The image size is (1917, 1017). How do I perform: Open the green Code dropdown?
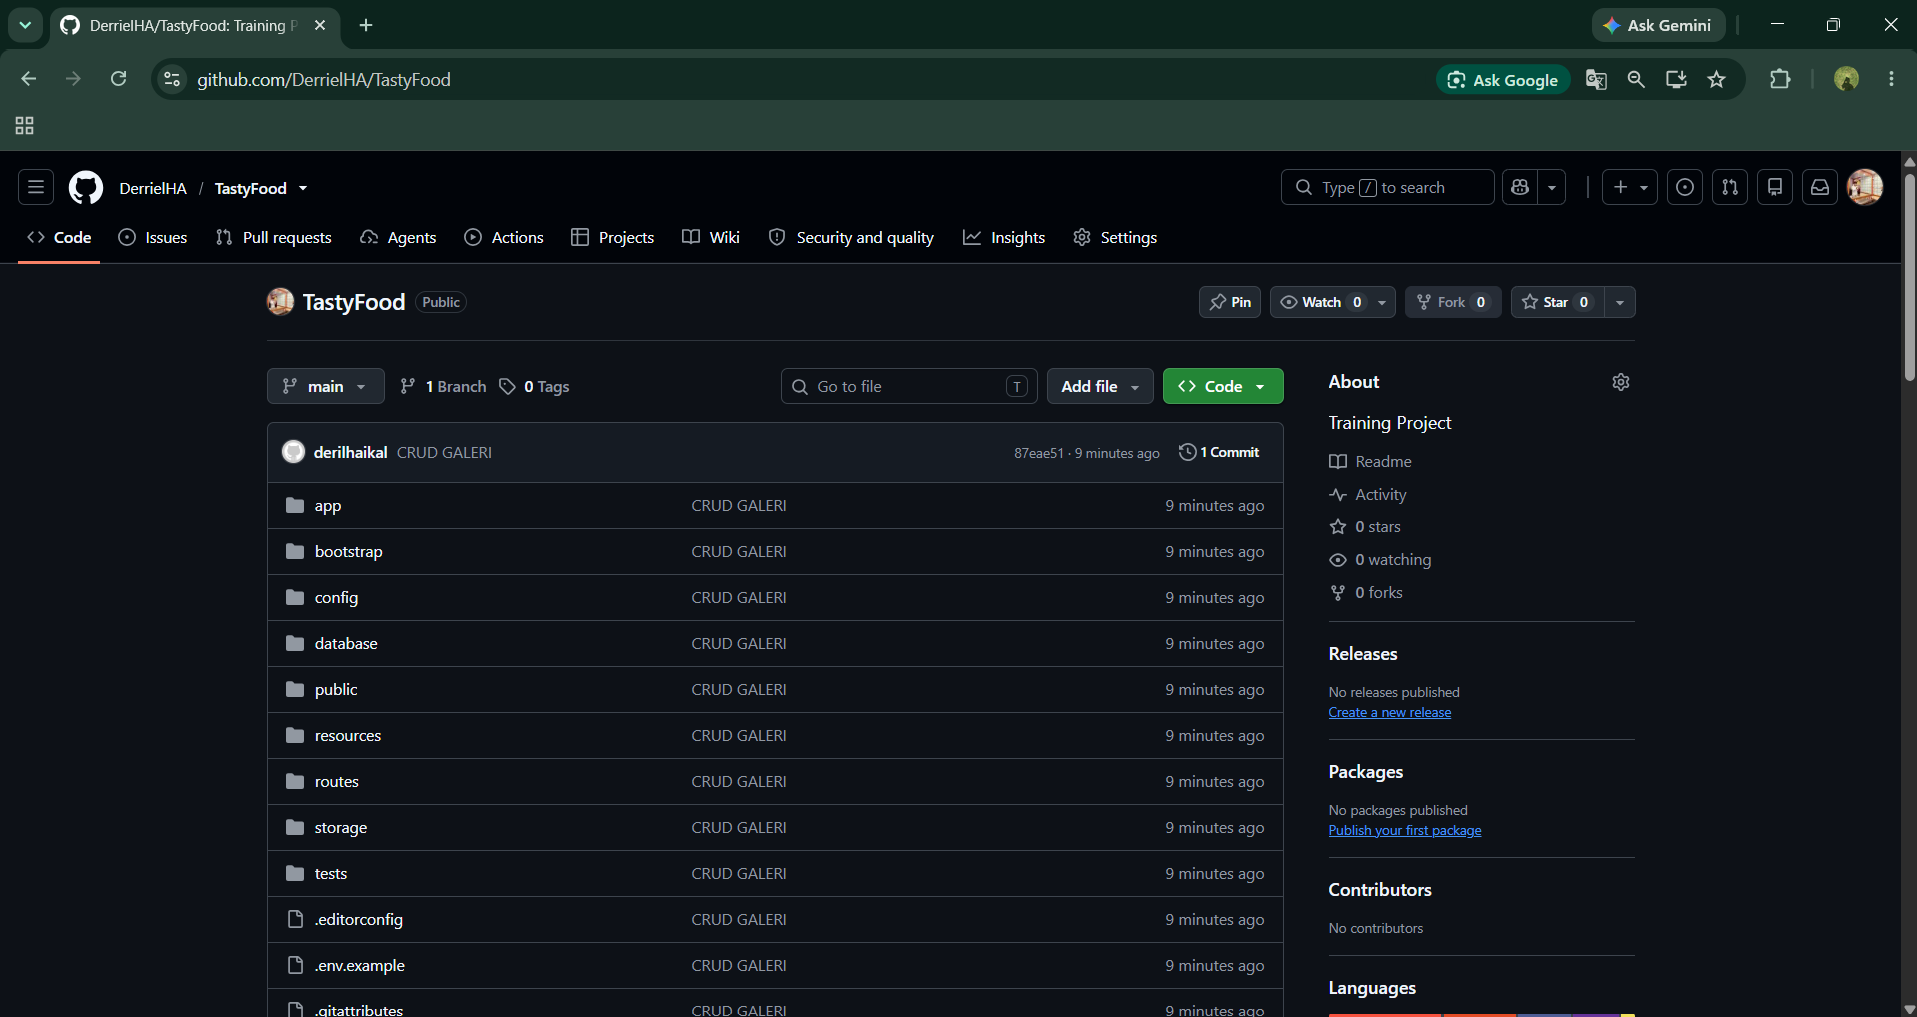coord(1223,386)
